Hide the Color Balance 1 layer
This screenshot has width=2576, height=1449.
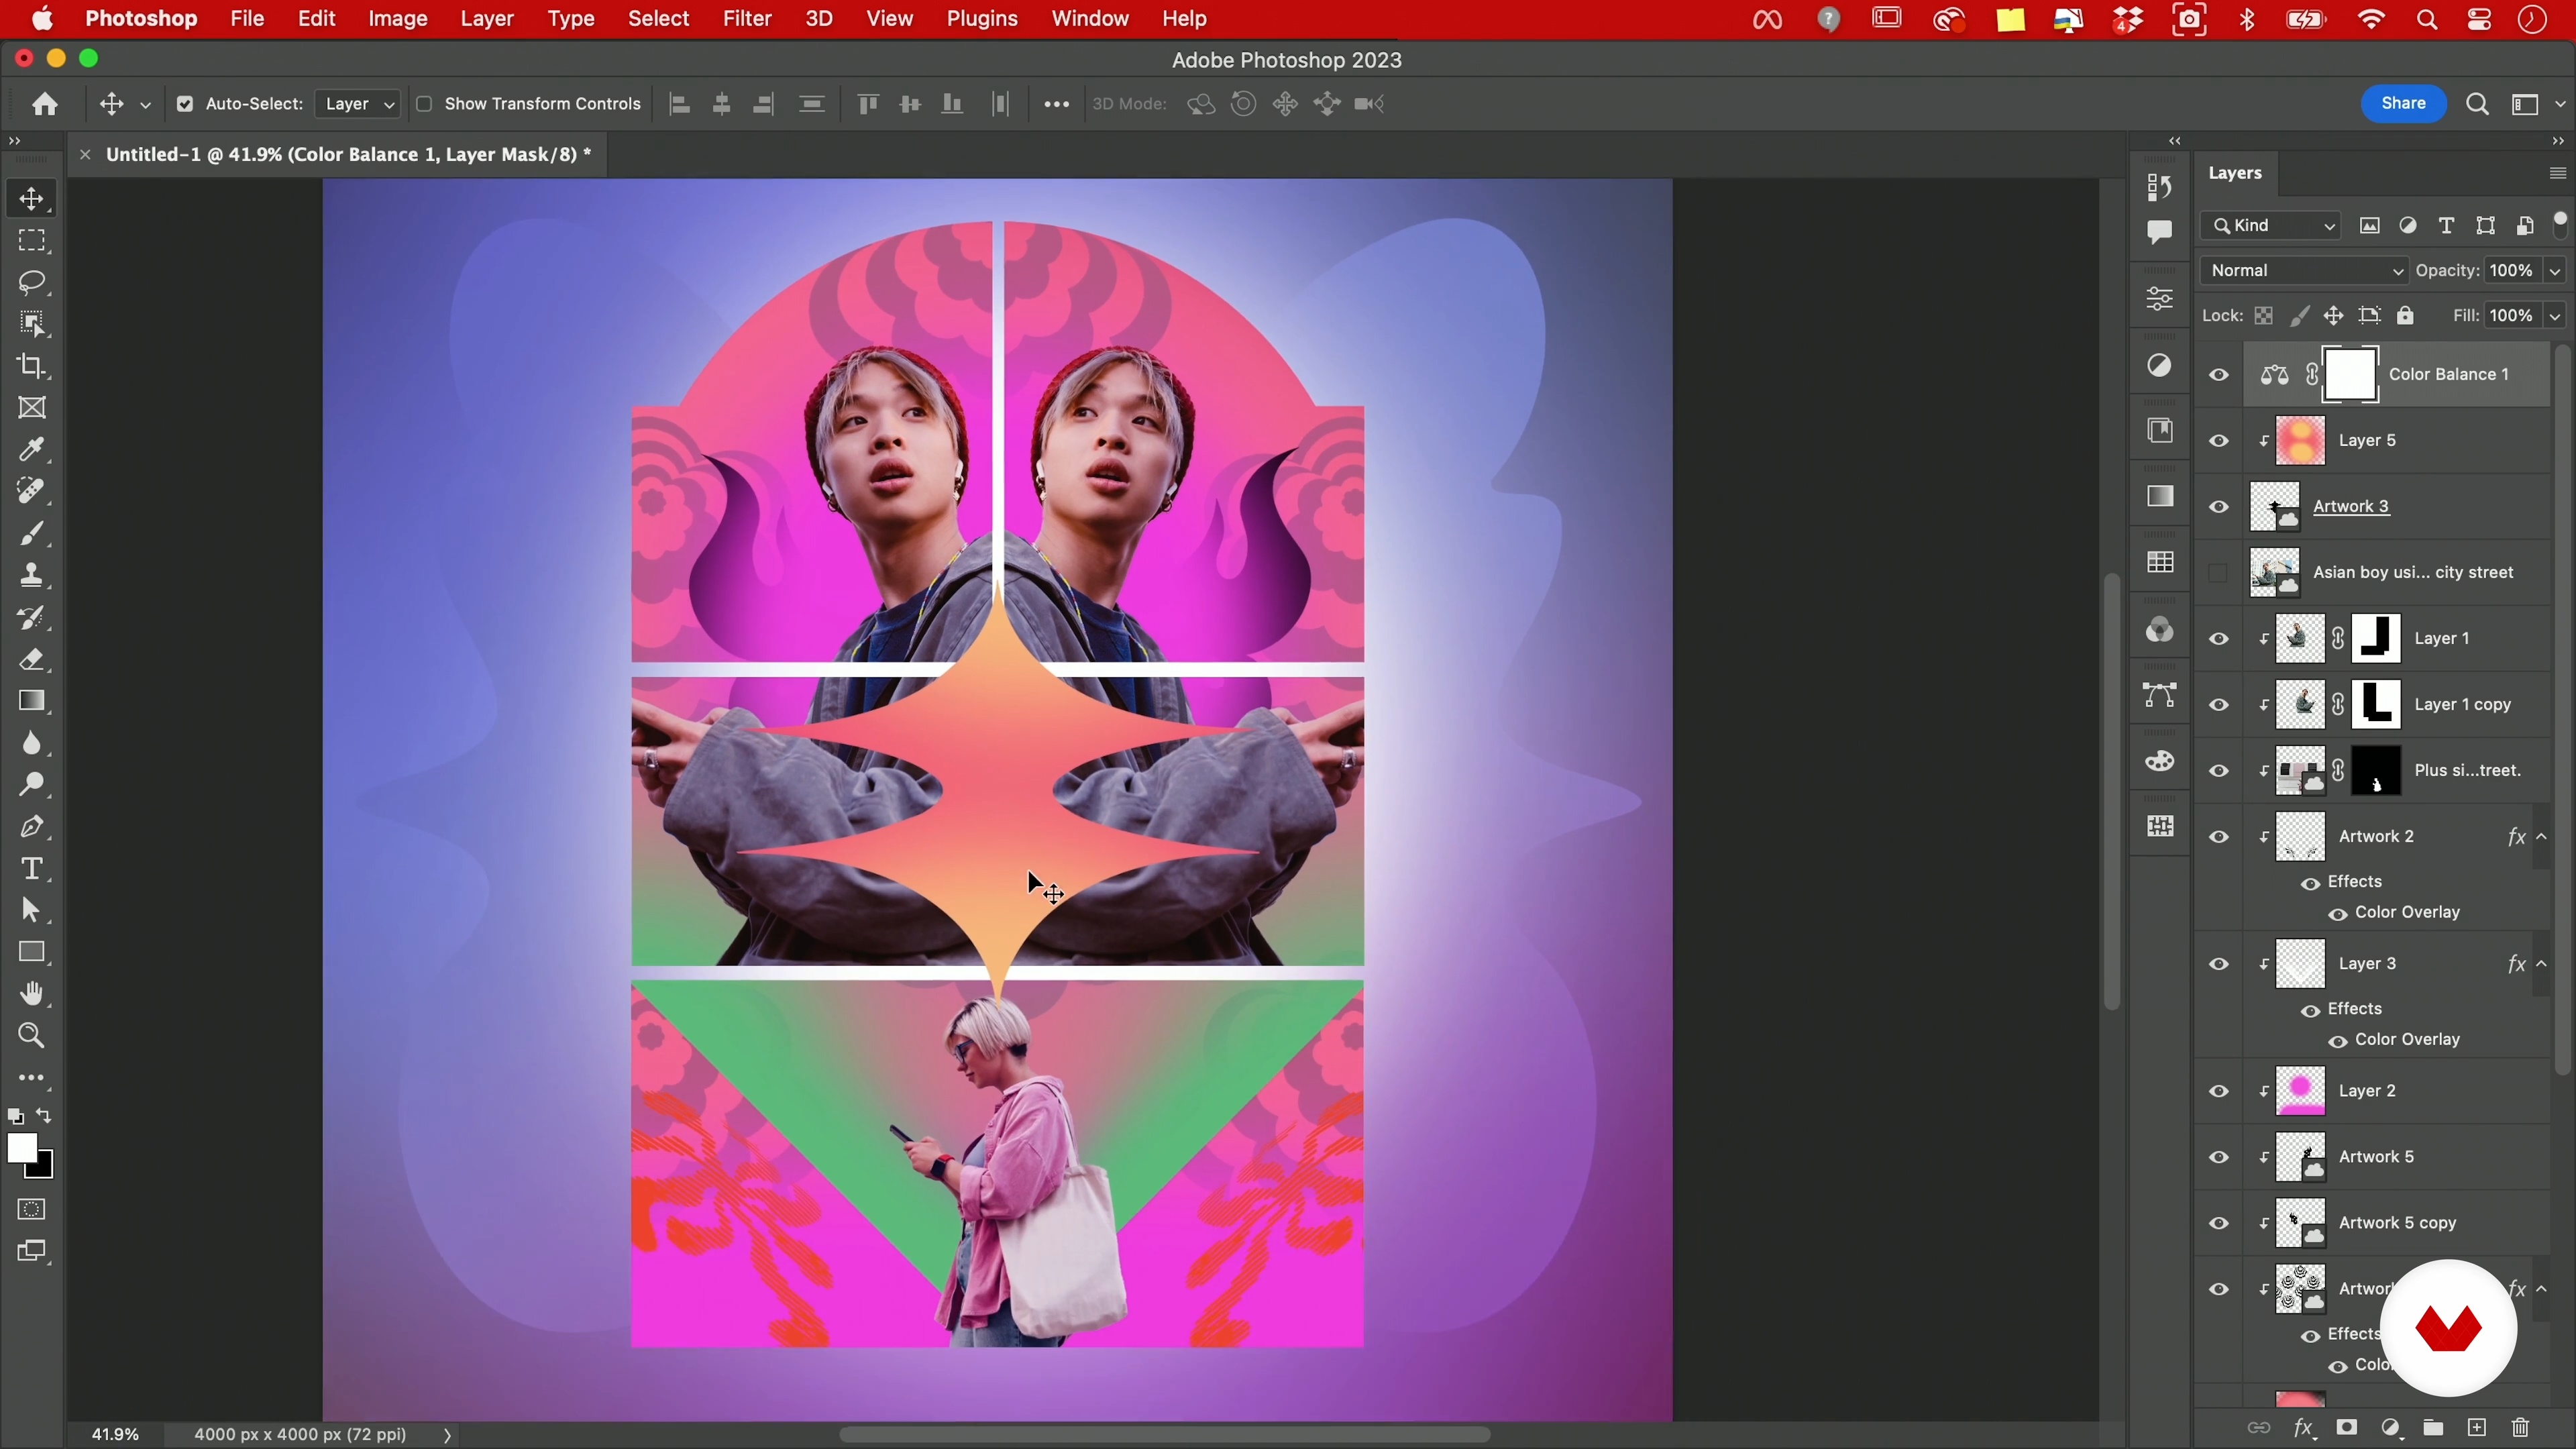pos(2219,375)
